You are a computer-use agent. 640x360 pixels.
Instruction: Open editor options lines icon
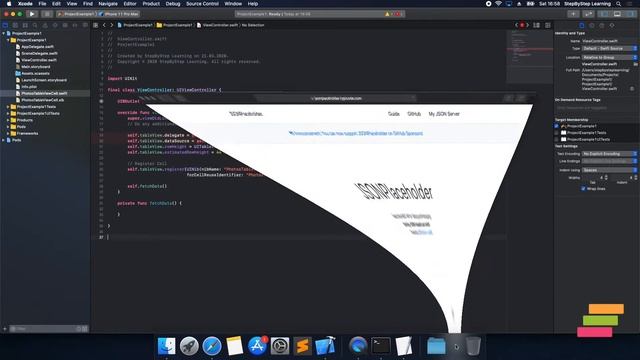(536, 25)
